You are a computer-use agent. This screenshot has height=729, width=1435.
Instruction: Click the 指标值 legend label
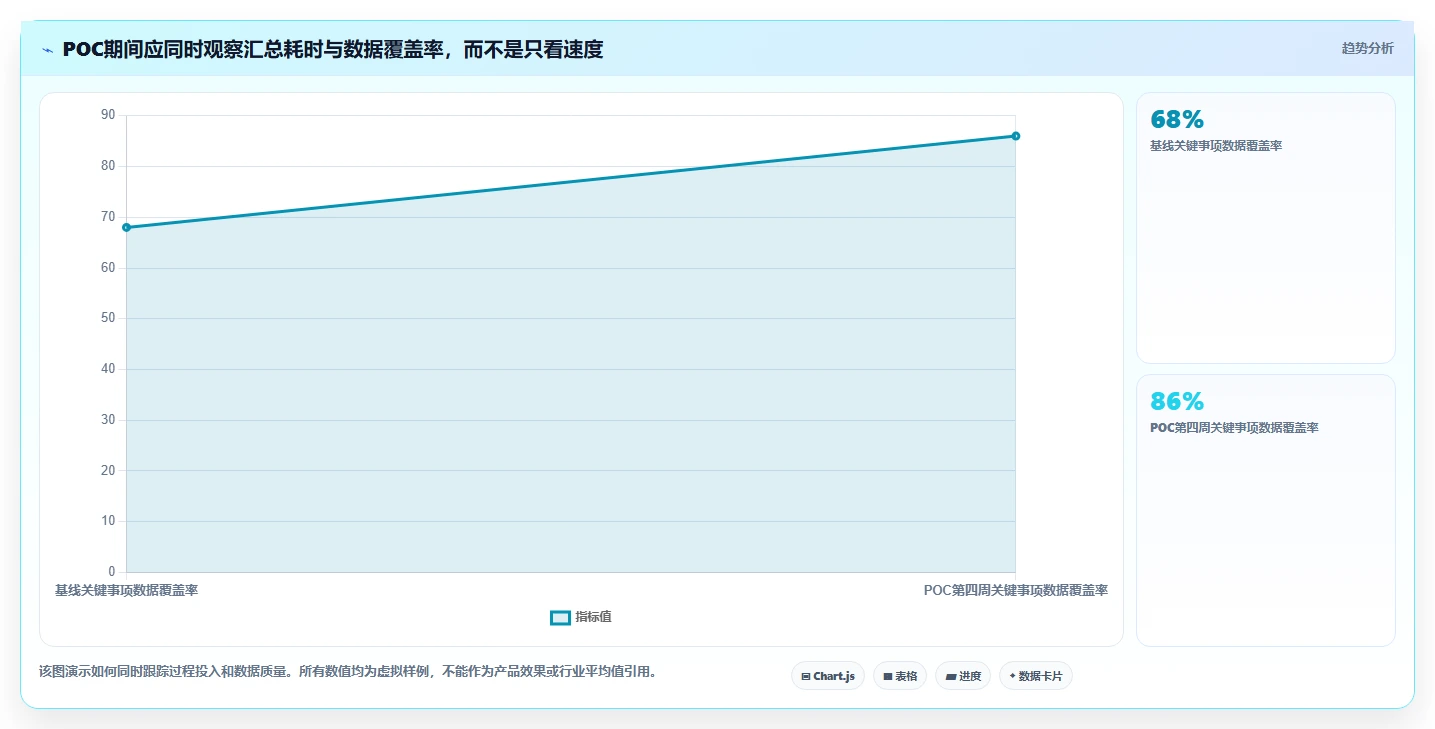point(593,617)
